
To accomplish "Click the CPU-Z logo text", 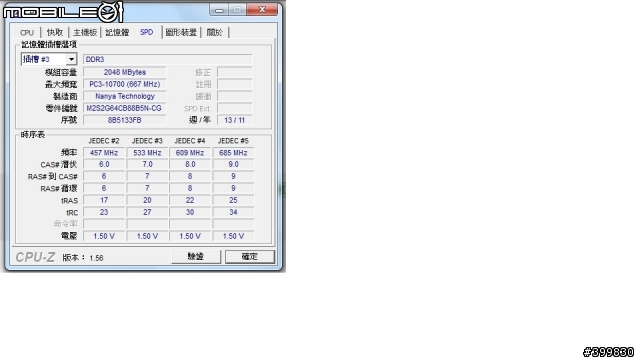I will tap(35, 257).
